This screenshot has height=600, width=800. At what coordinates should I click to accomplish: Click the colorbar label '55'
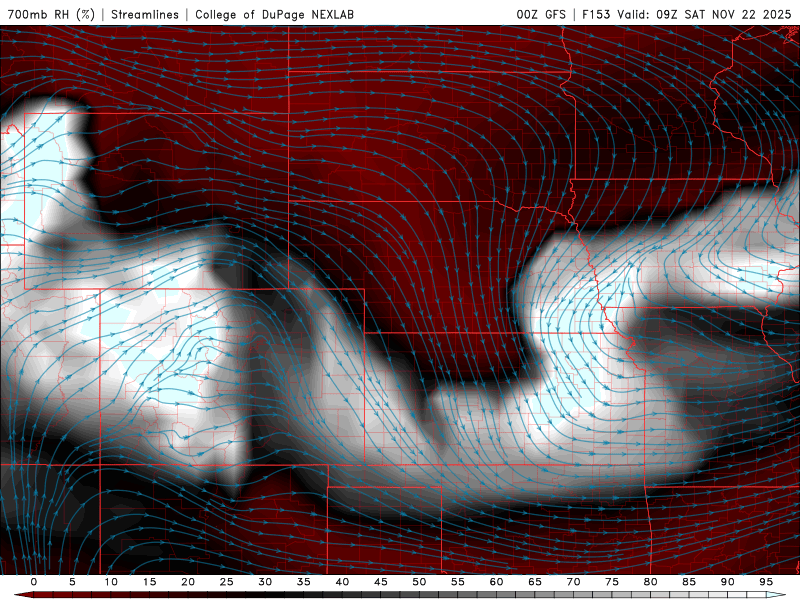pos(458,582)
